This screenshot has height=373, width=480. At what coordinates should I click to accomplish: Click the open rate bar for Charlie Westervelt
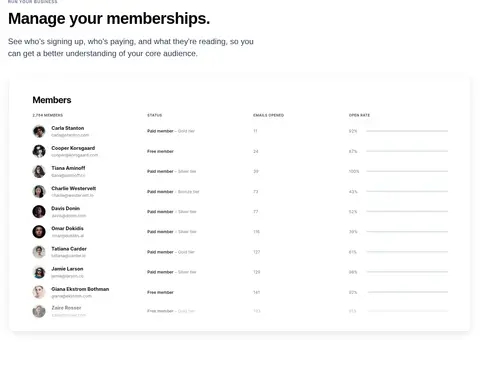407,191
